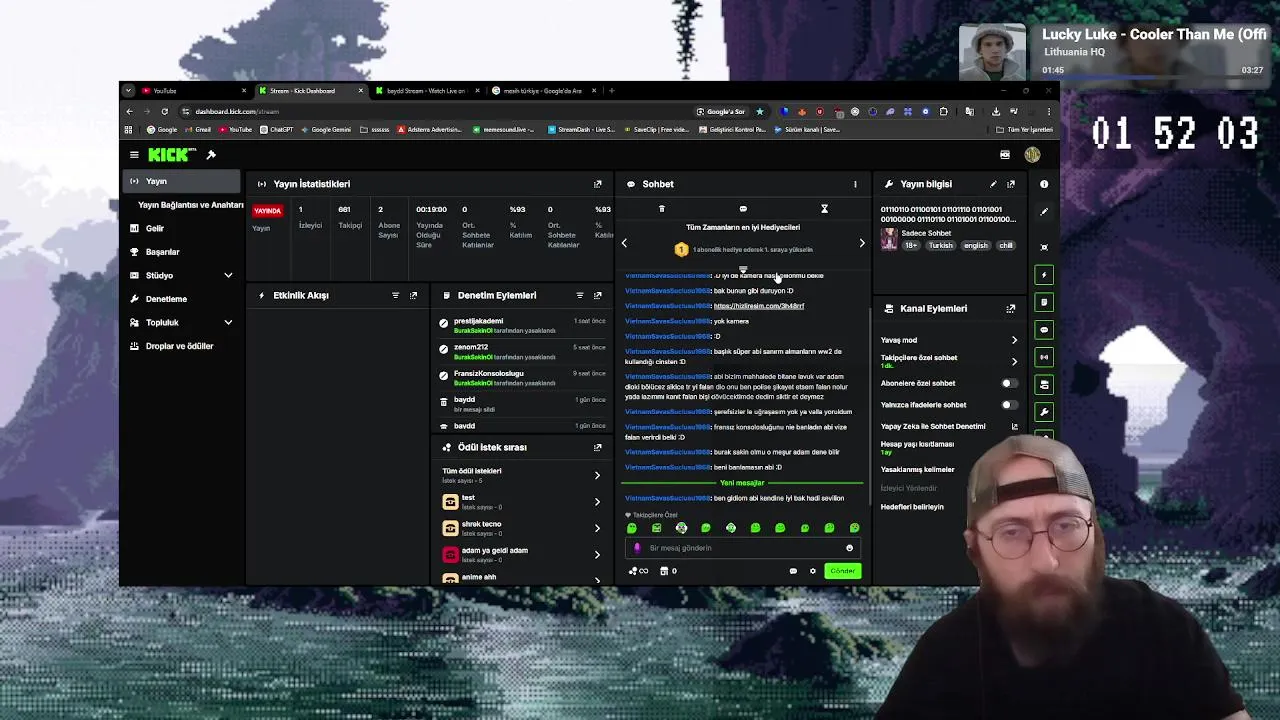Click the lightning bolt widget icon in right sidebar
The height and width of the screenshot is (720, 1280).
tap(1044, 275)
